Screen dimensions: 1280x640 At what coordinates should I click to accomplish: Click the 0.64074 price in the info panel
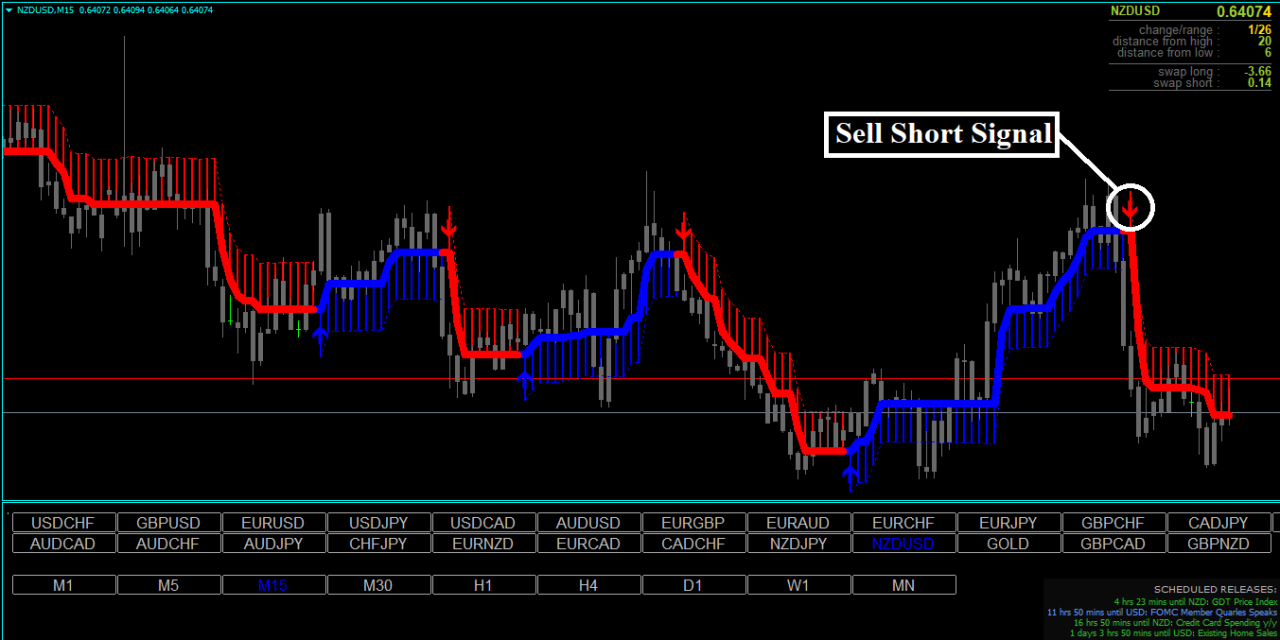(1244, 12)
